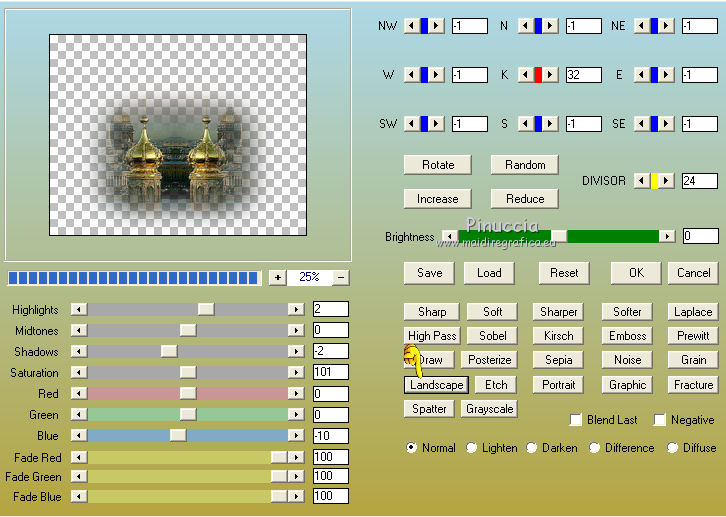Viewport: 726px width, 517px height.
Task: Apply the Fracture preset
Action: tap(693, 385)
